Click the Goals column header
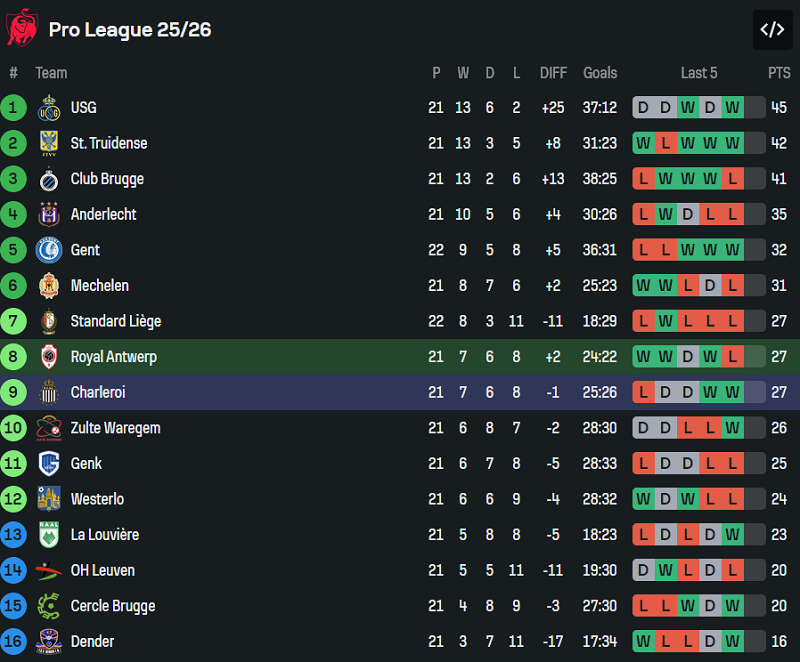800x662 pixels. 600,73
